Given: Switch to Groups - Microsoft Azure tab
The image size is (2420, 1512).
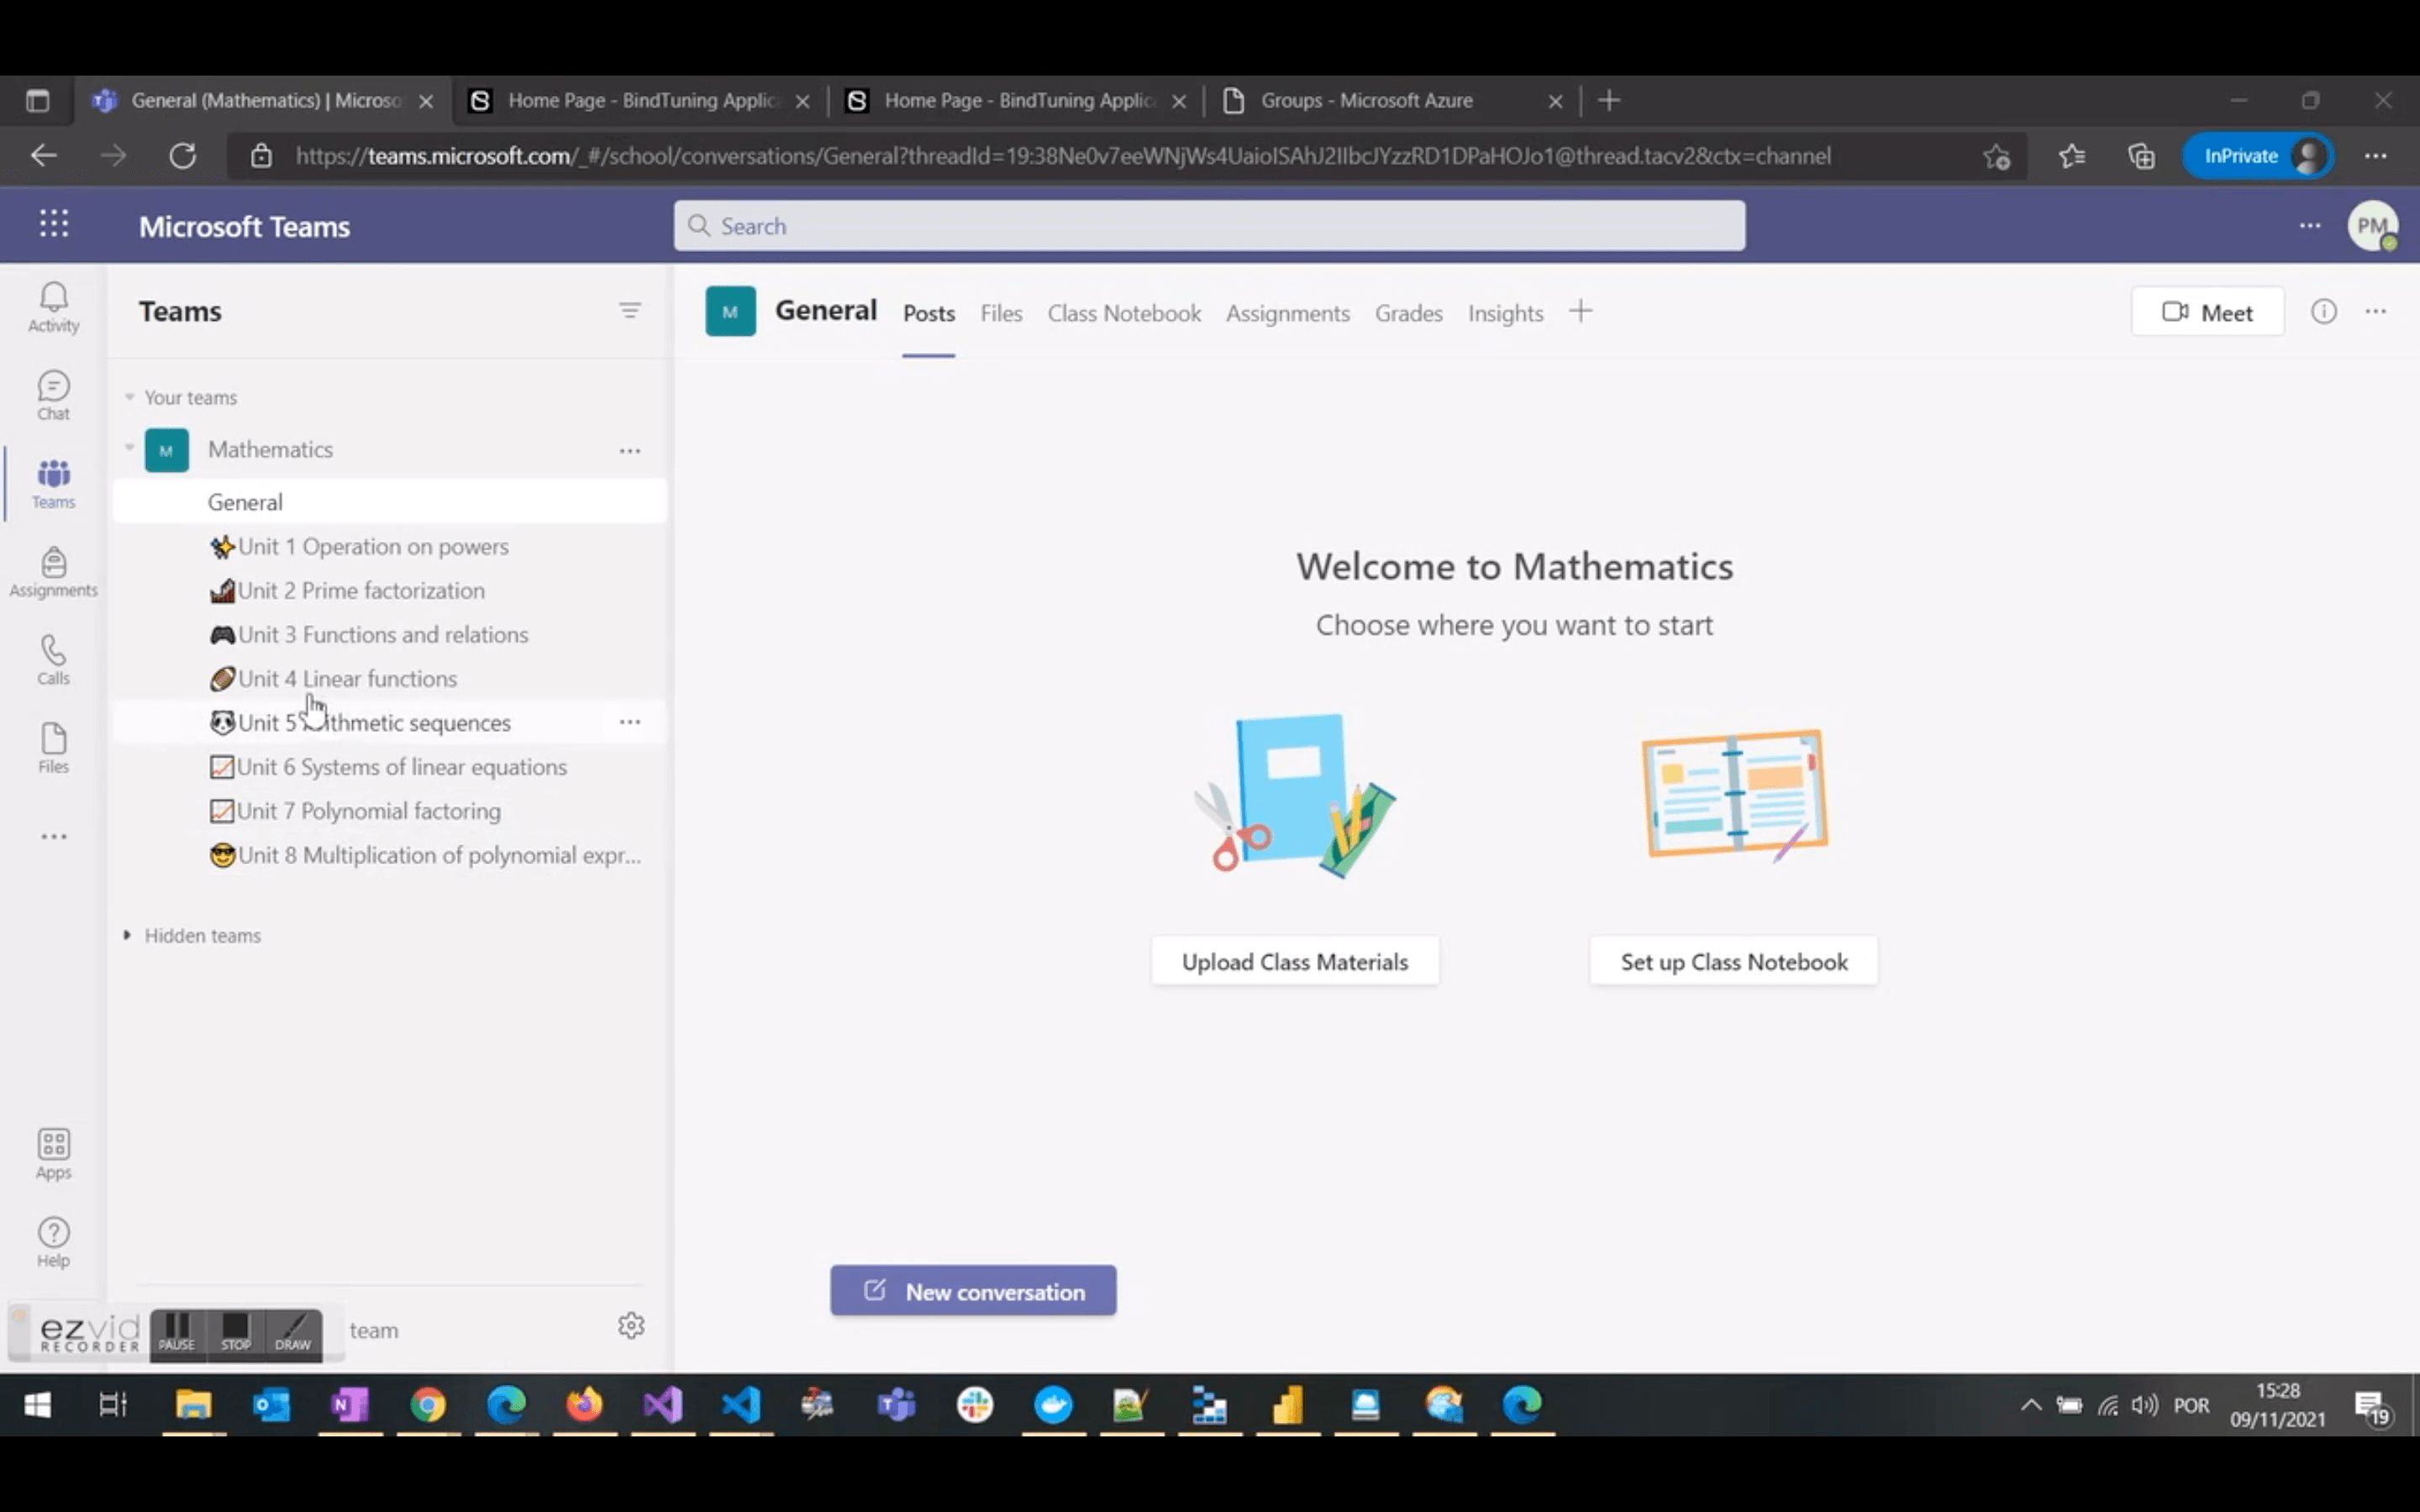Looking at the screenshot, I should pos(1392,100).
